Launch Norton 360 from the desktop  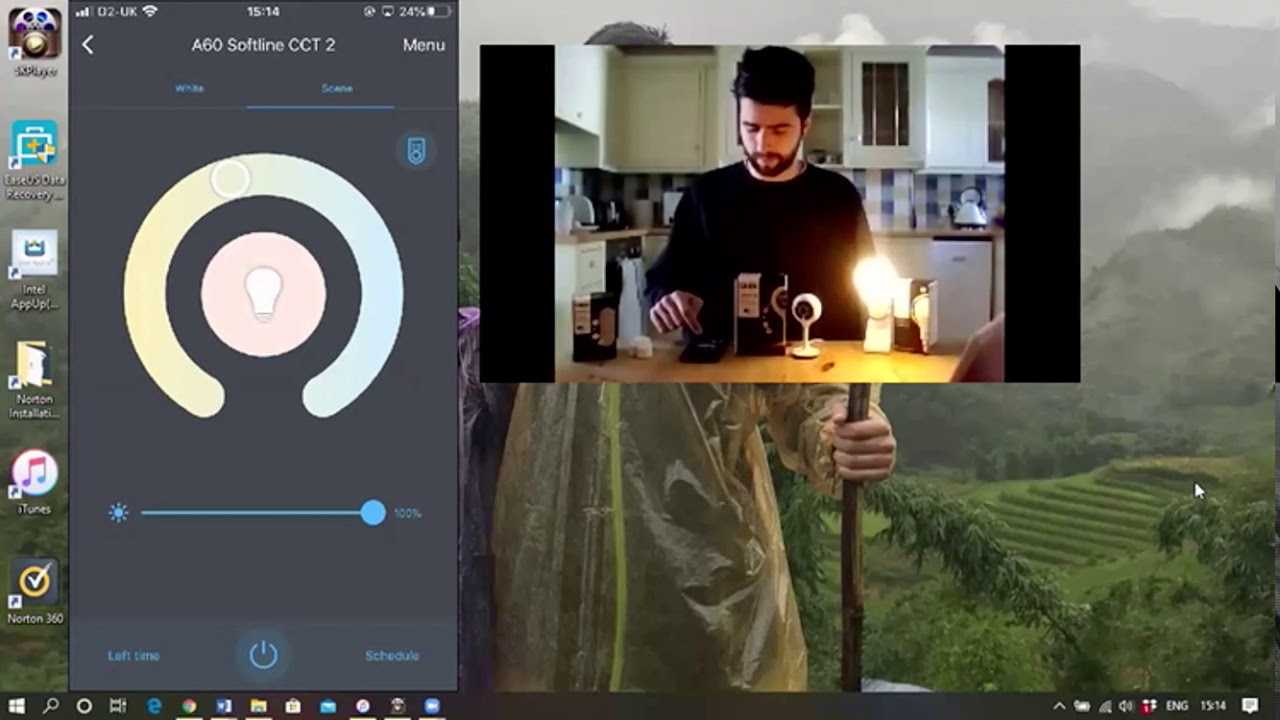point(35,592)
